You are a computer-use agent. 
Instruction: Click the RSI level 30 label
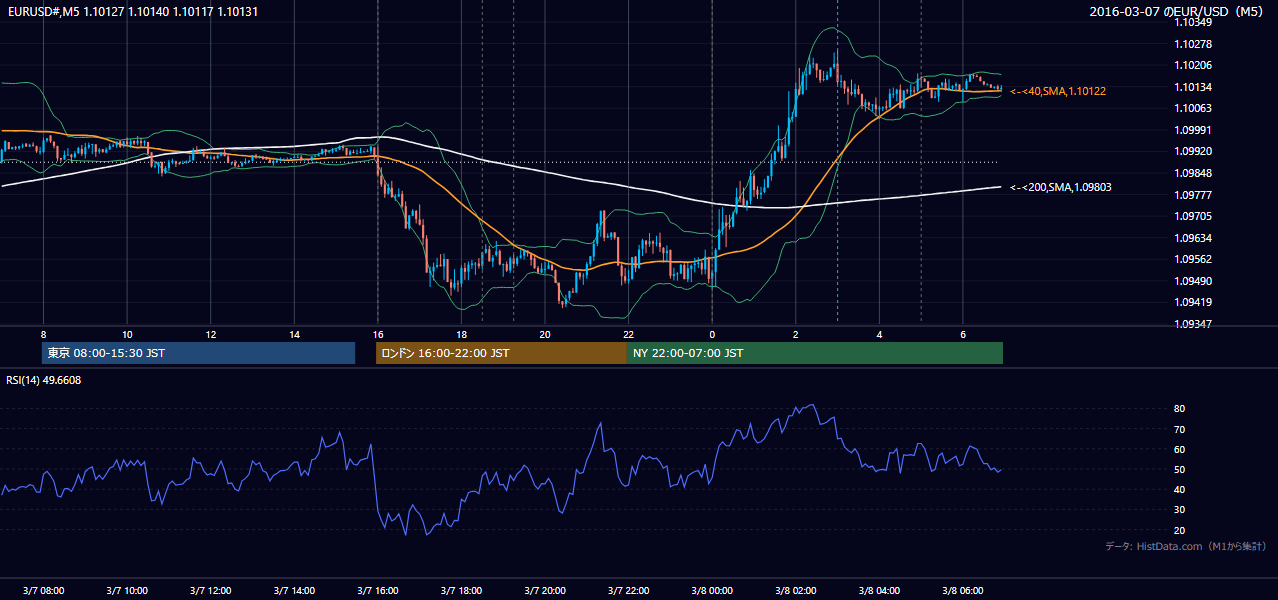(1180, 510)
